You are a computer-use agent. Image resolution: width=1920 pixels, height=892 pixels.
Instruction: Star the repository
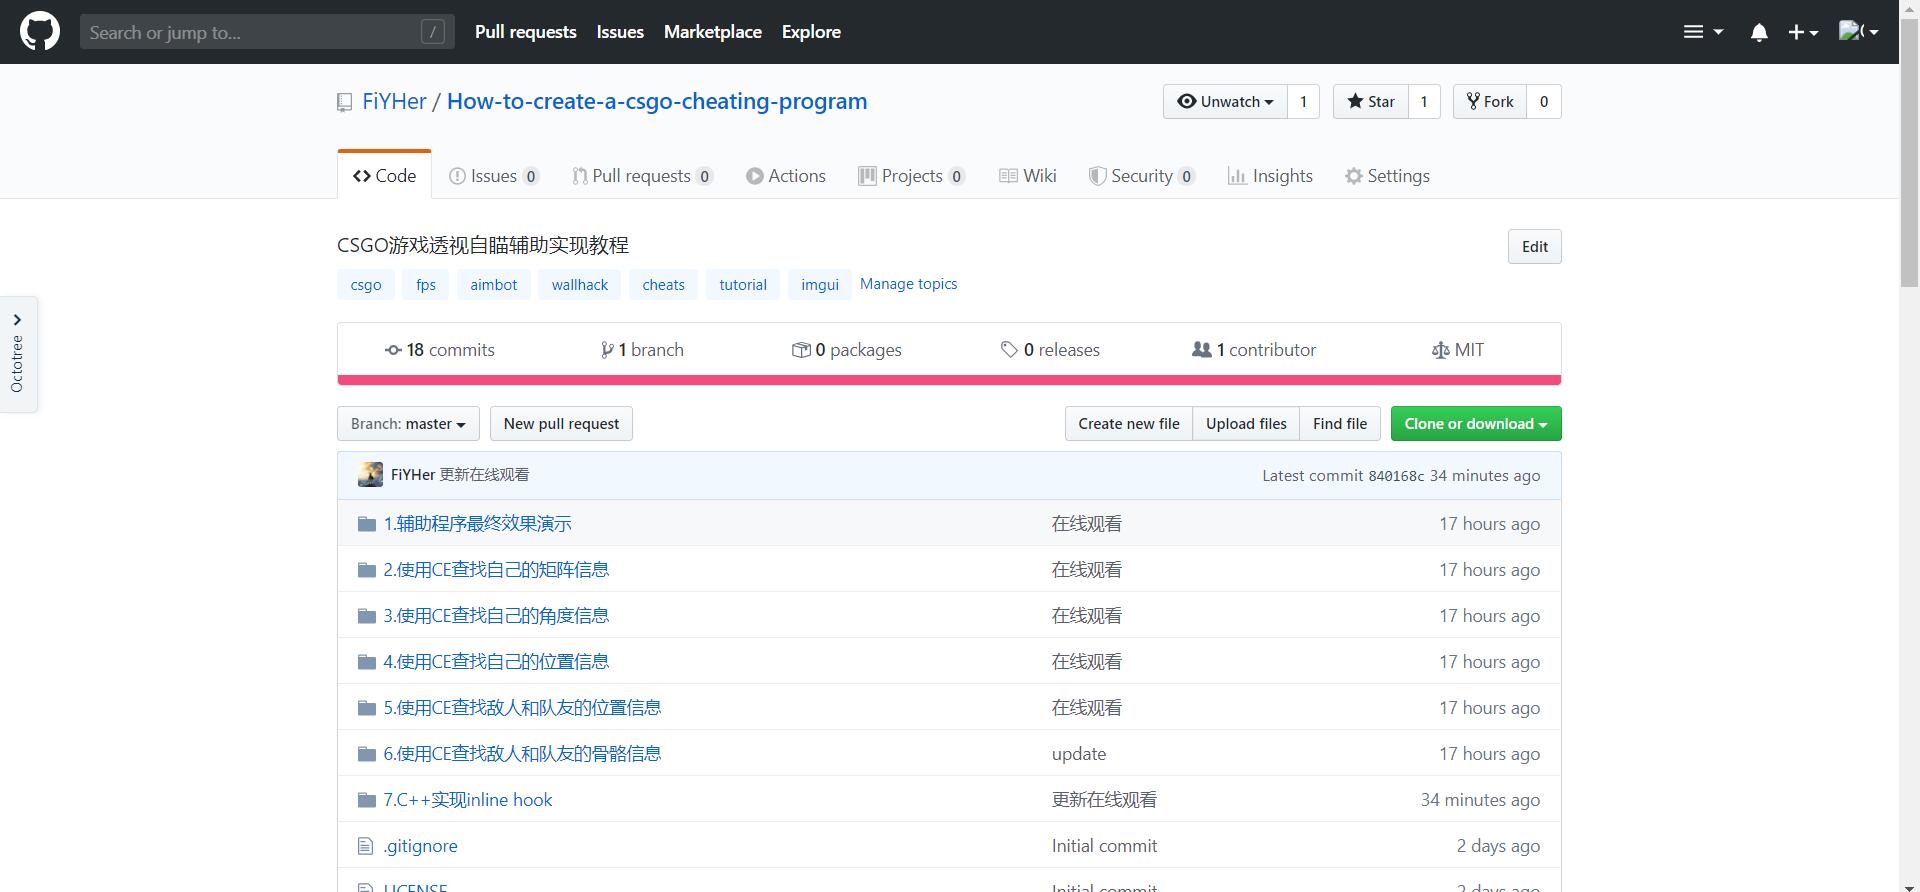pos(1371,101)
